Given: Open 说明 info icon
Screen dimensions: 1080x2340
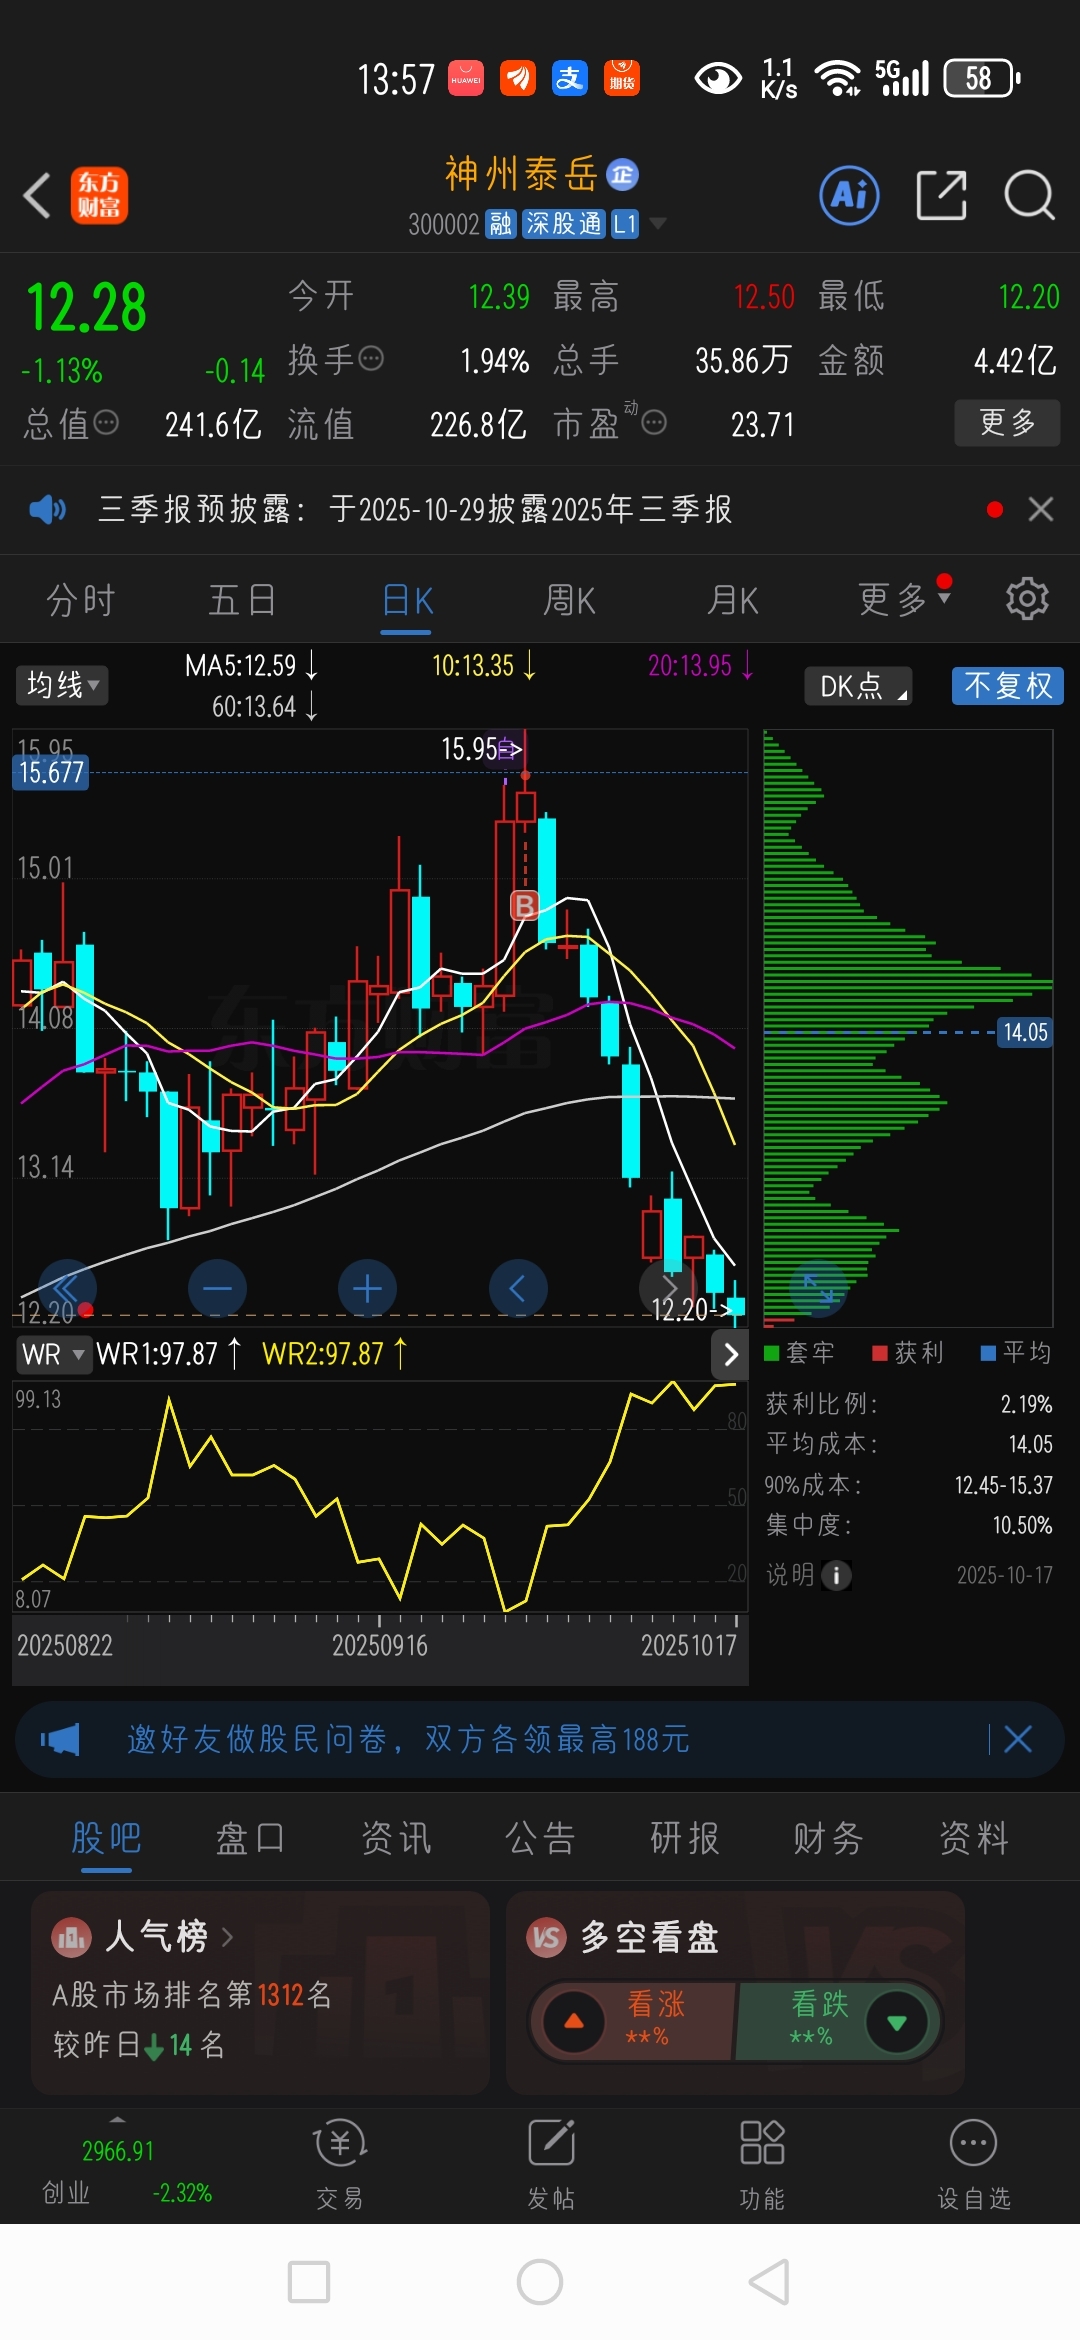Looking at the screenshot, I should [x=836, y=1575].
